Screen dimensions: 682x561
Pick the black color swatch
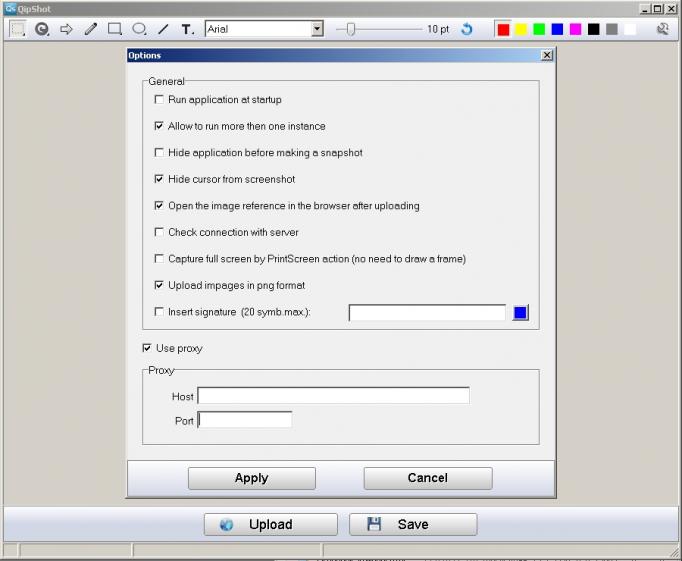[594, 29]
